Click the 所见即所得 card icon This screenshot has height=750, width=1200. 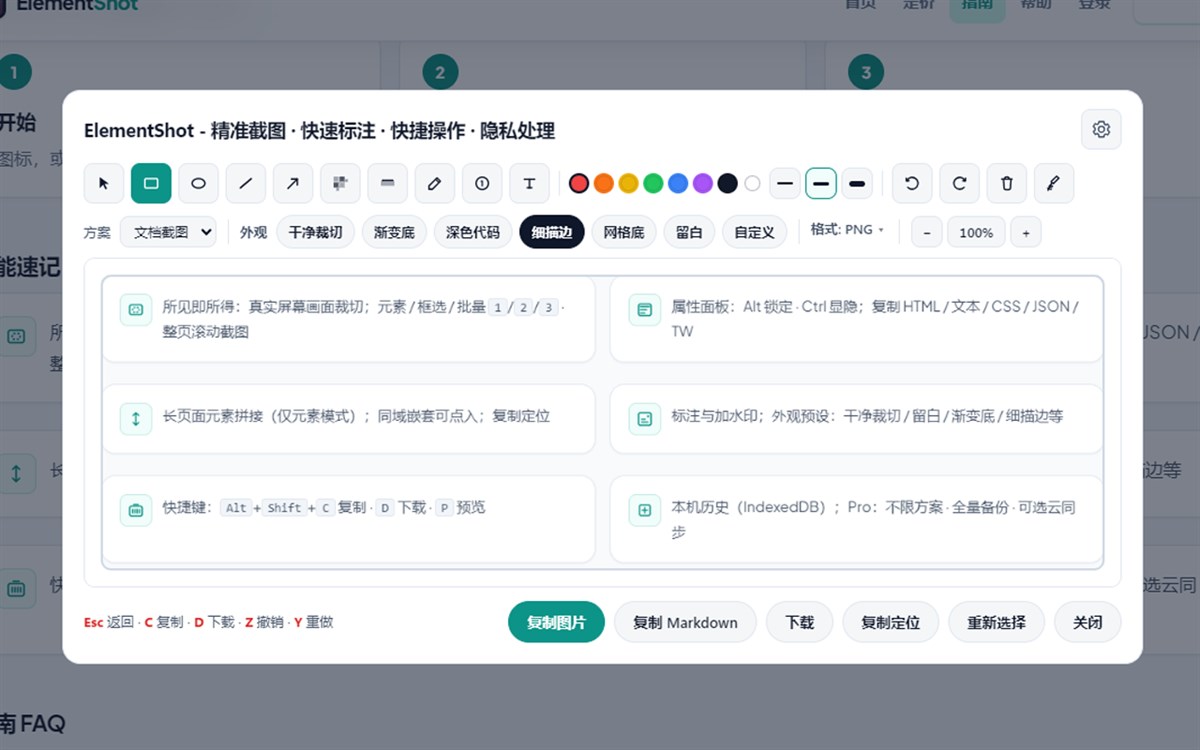[136, 309]
